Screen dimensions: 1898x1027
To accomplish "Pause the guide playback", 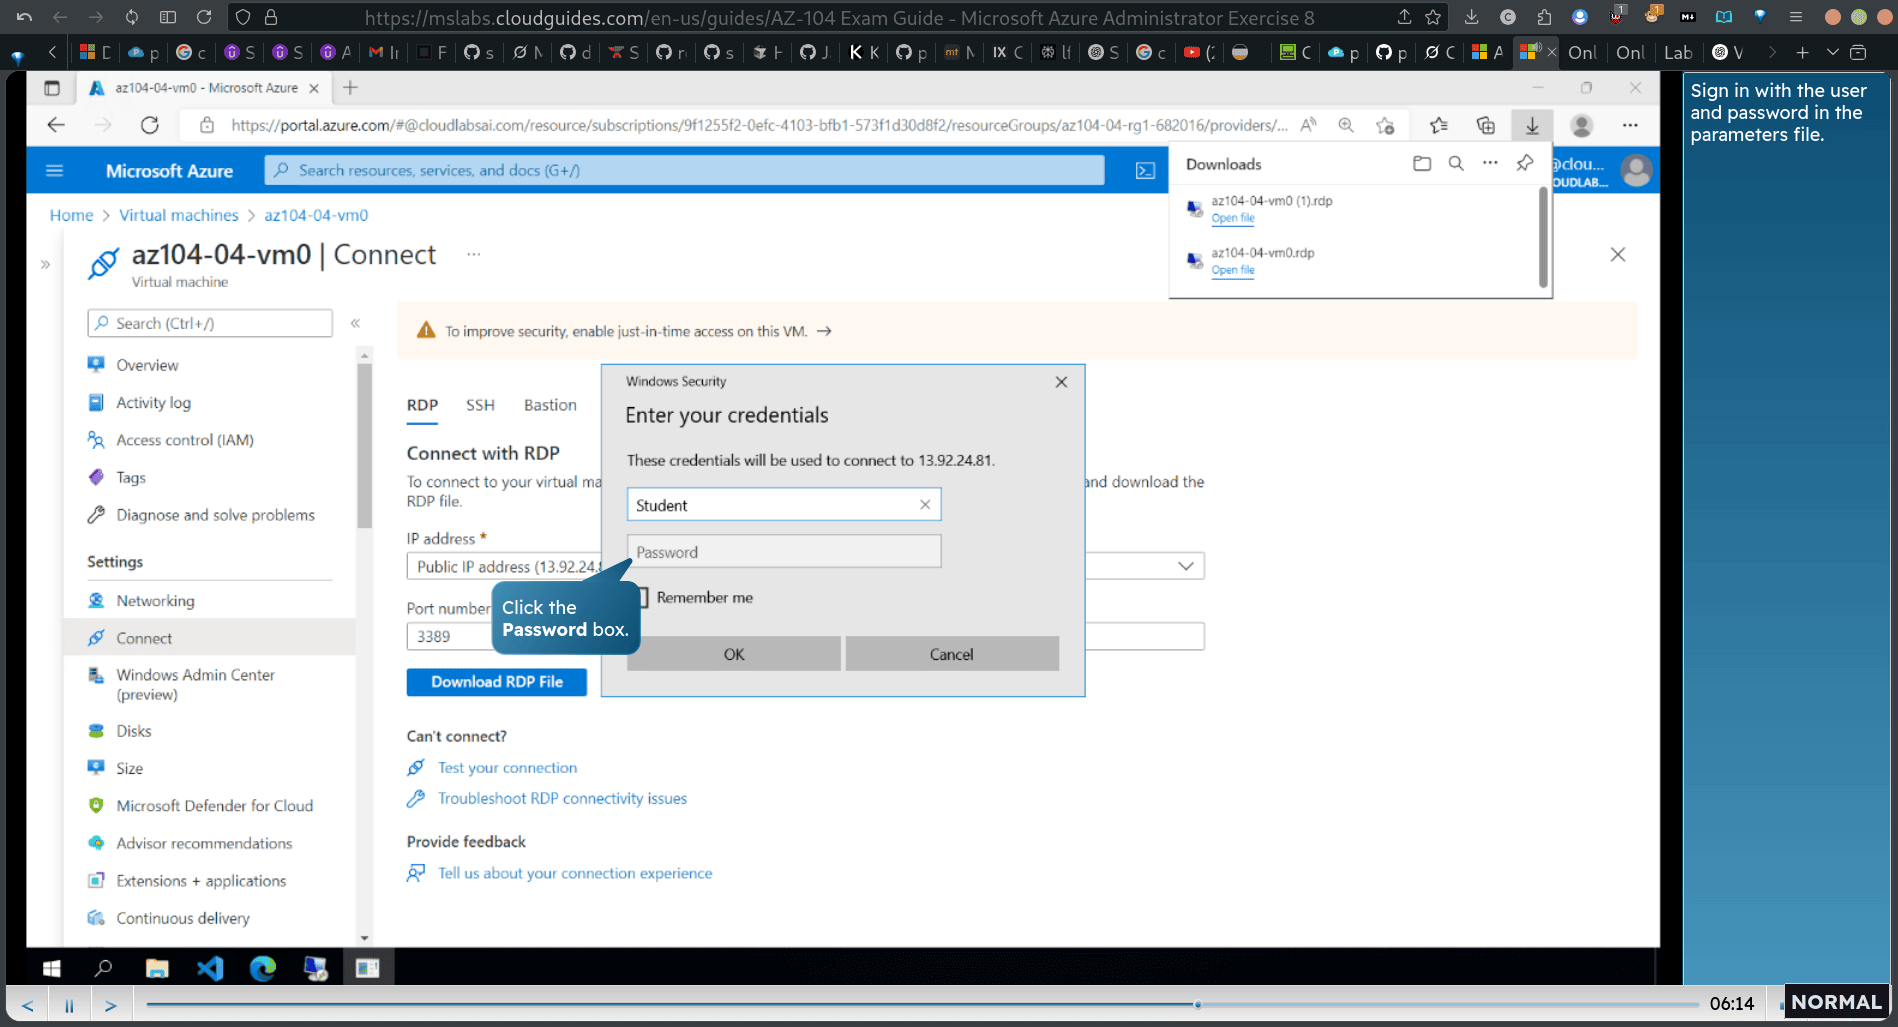I will (69, 1005).
